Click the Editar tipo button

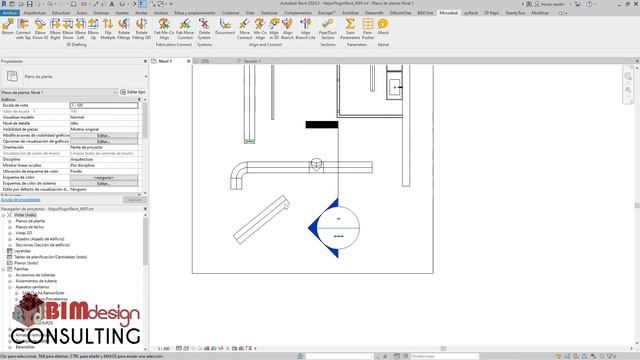[x=133, y=92]
